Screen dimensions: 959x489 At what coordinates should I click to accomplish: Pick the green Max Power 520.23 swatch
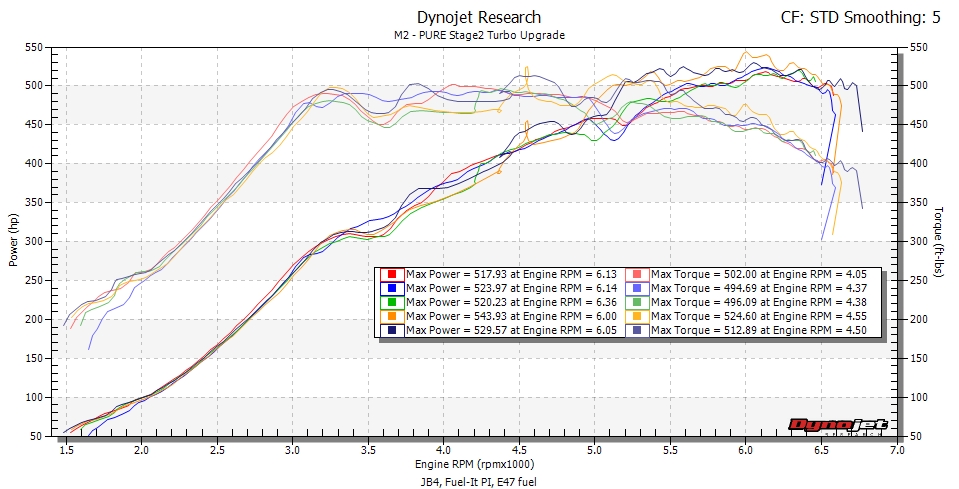[392, 302]
